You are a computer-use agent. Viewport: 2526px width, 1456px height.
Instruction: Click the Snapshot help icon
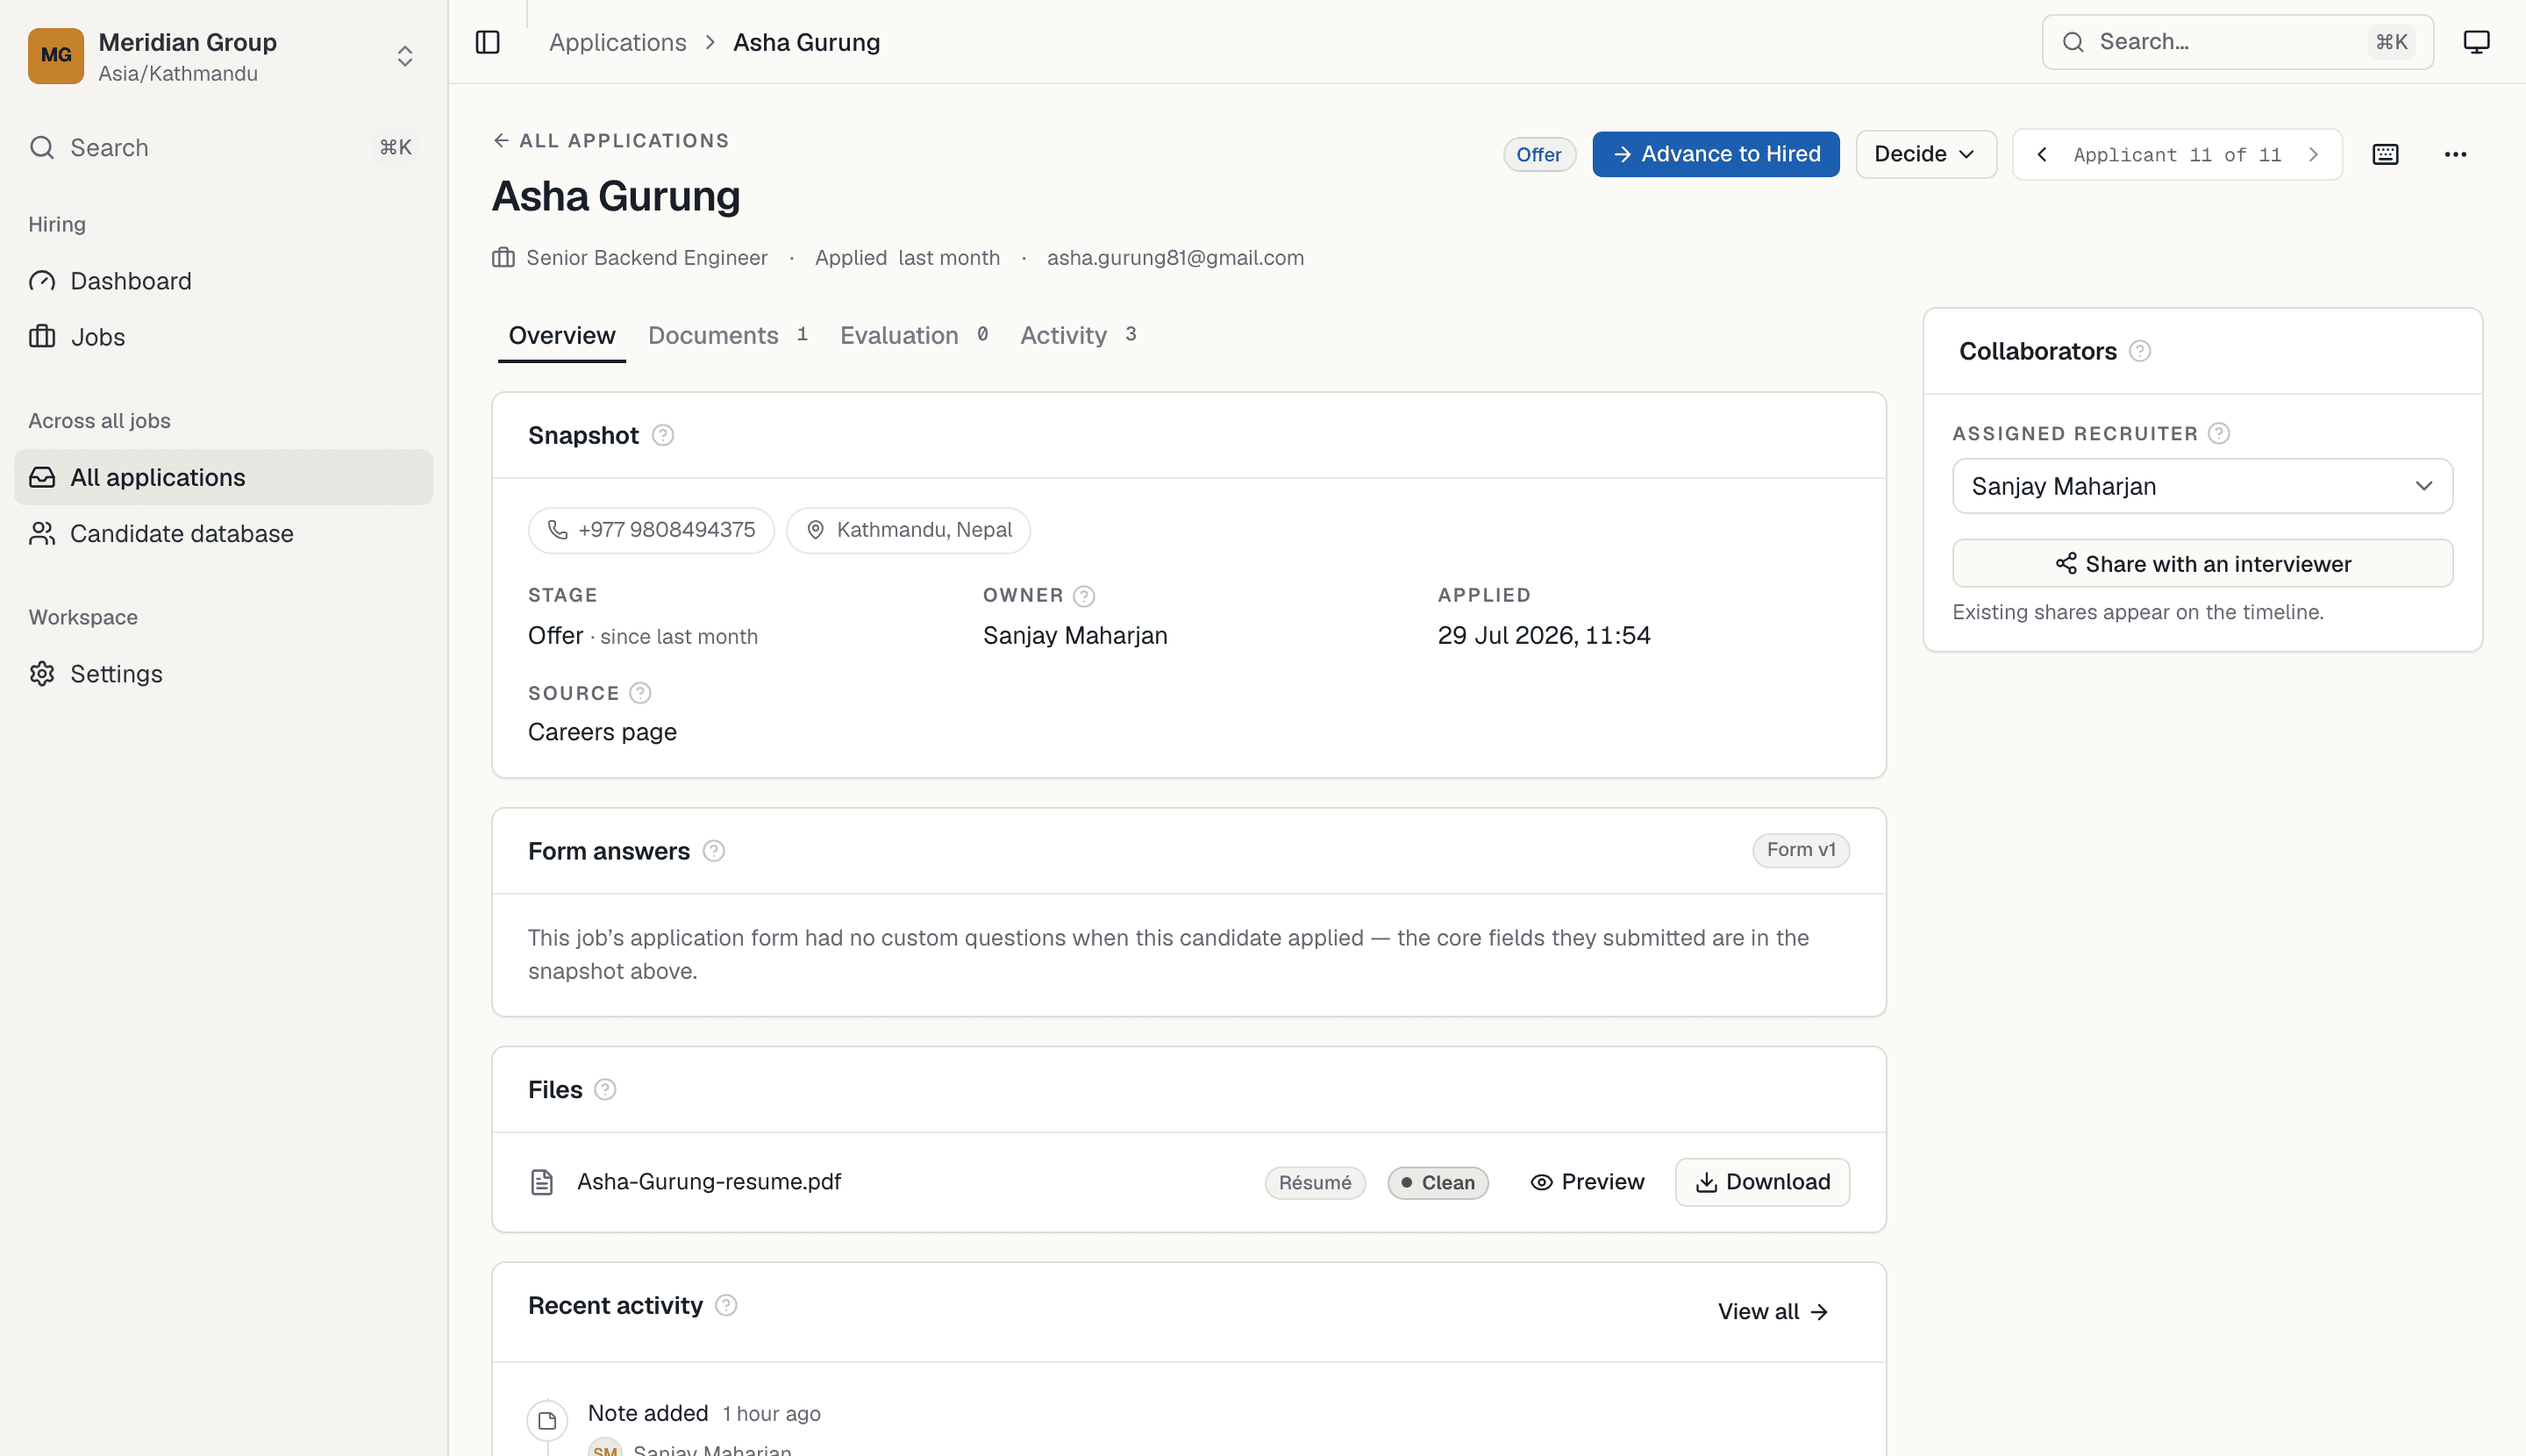click(x=663, y=435)
